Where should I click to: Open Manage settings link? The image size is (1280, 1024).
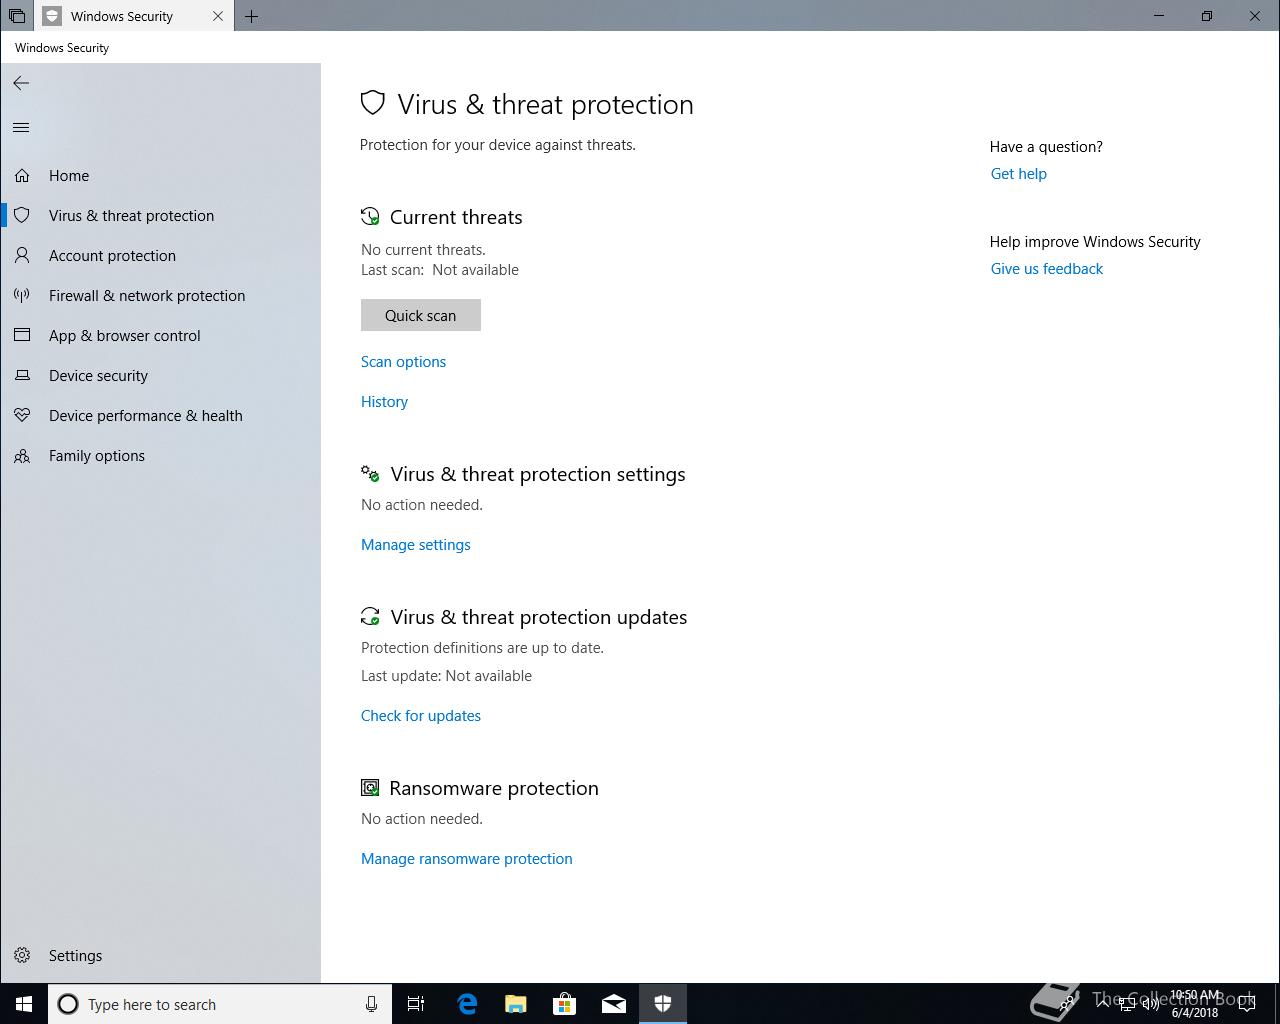pyautogui.click(x=415, y=544)
